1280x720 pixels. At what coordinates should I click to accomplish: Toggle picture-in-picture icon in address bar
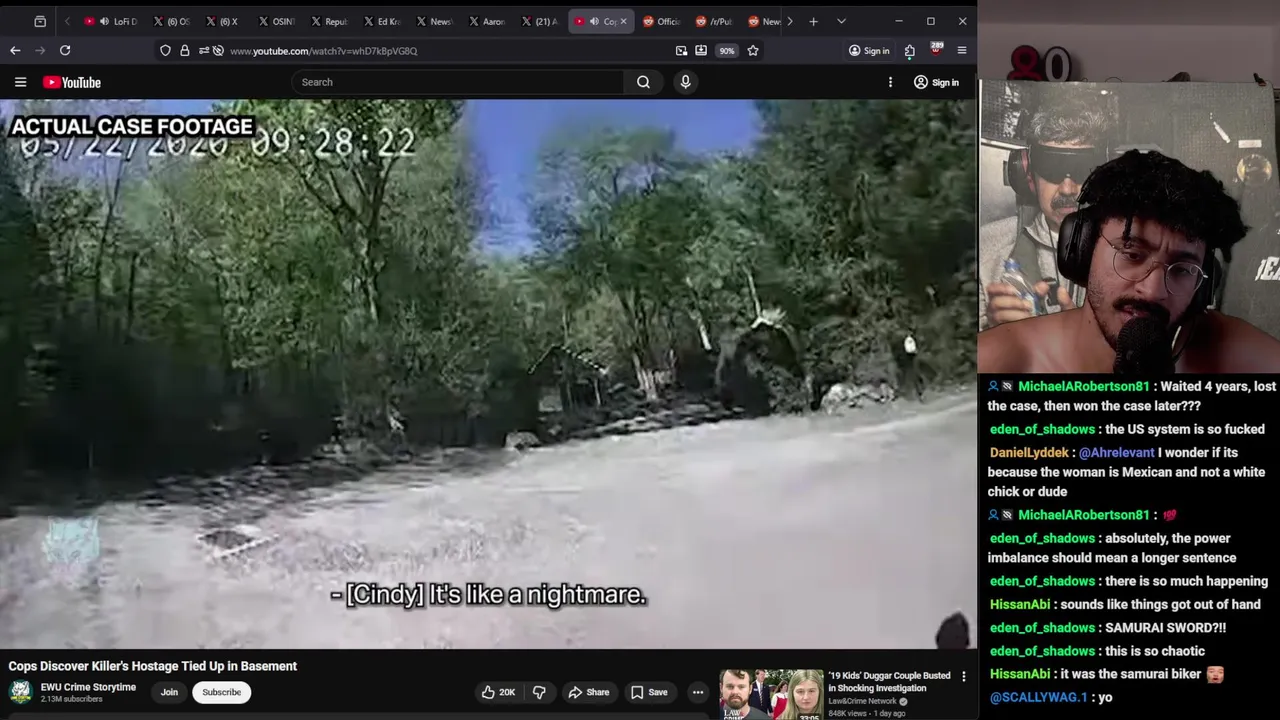pyautogui.click(x=682, y=50)
